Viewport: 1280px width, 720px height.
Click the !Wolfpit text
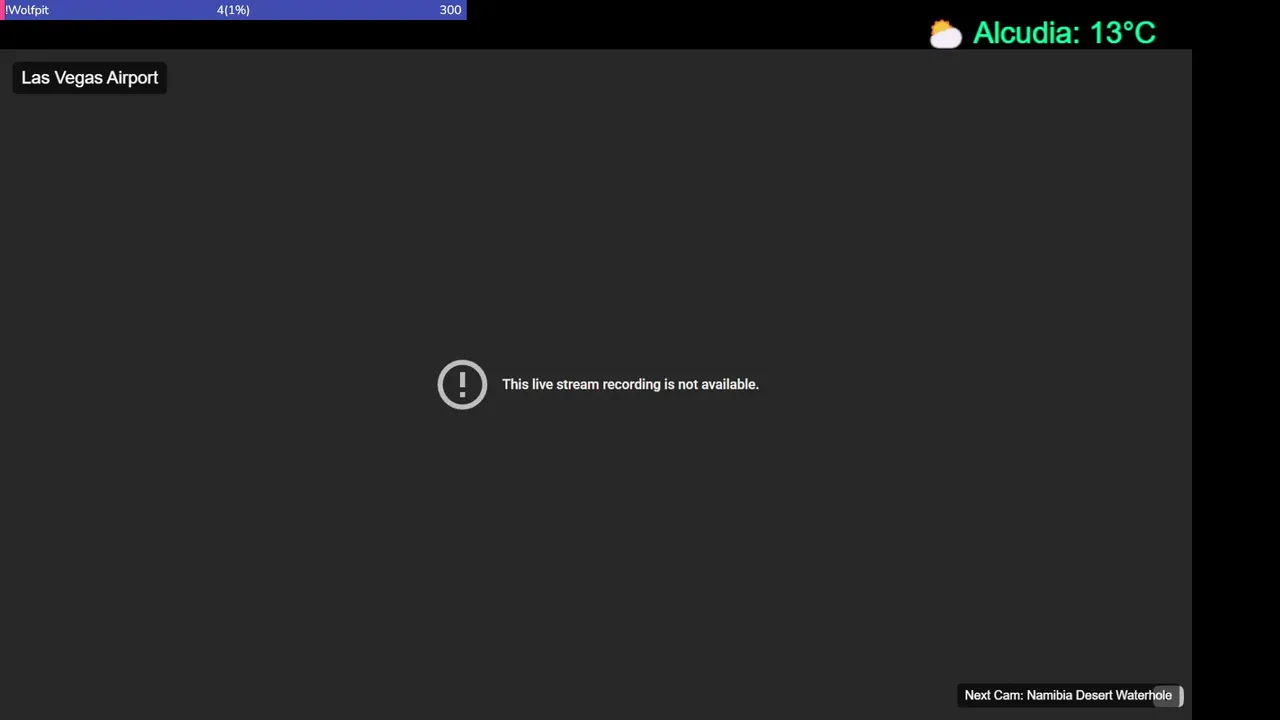coord(27,10)
